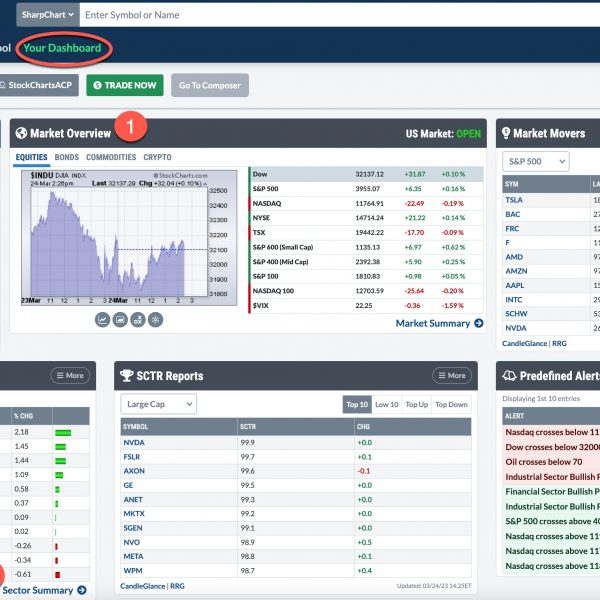Open SGEN in SCTR Reports

click(x=133, y=528)
